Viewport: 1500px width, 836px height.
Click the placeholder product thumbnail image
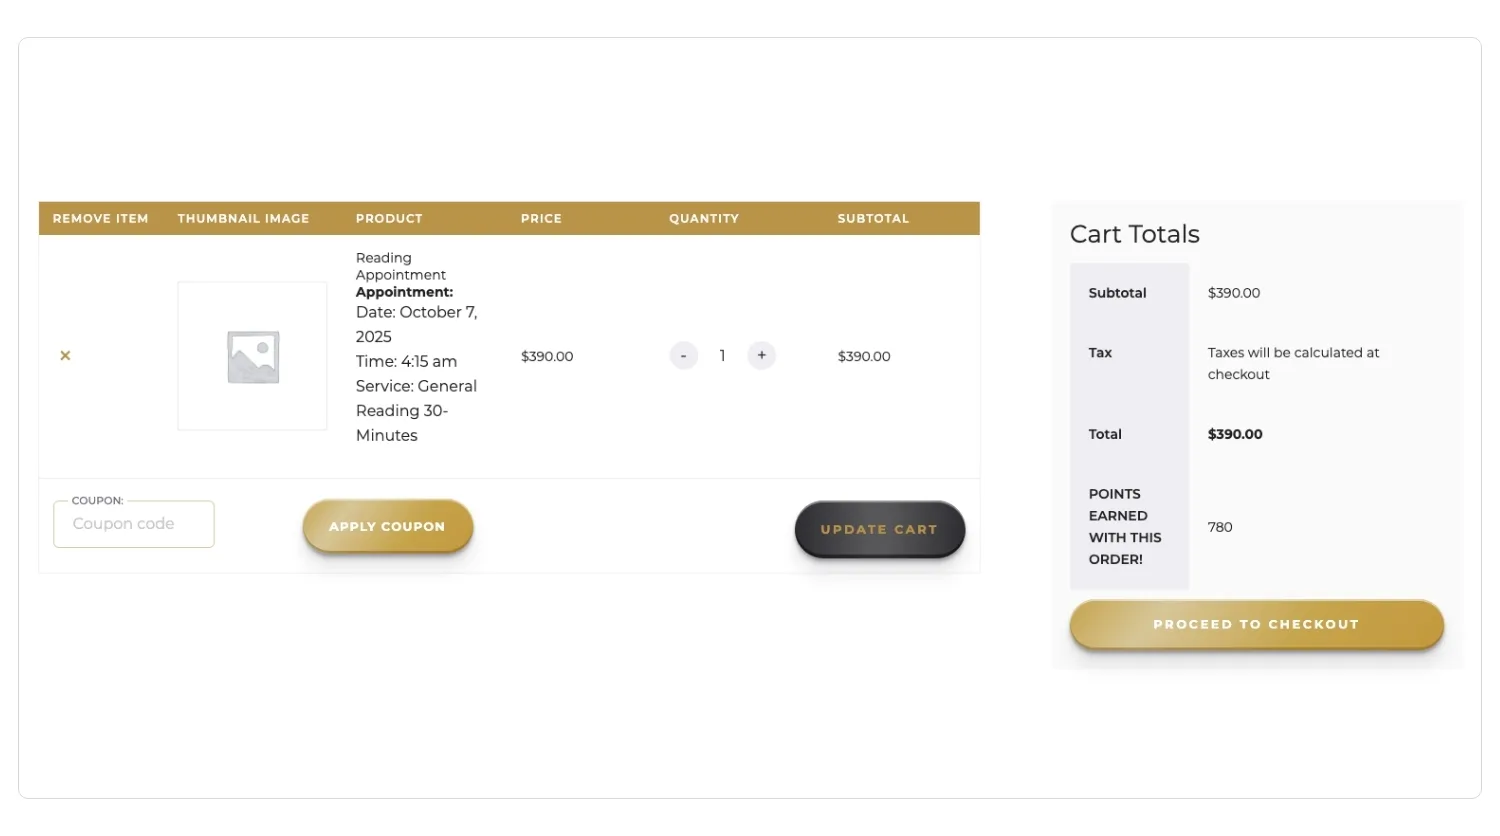tap(252, 356)
